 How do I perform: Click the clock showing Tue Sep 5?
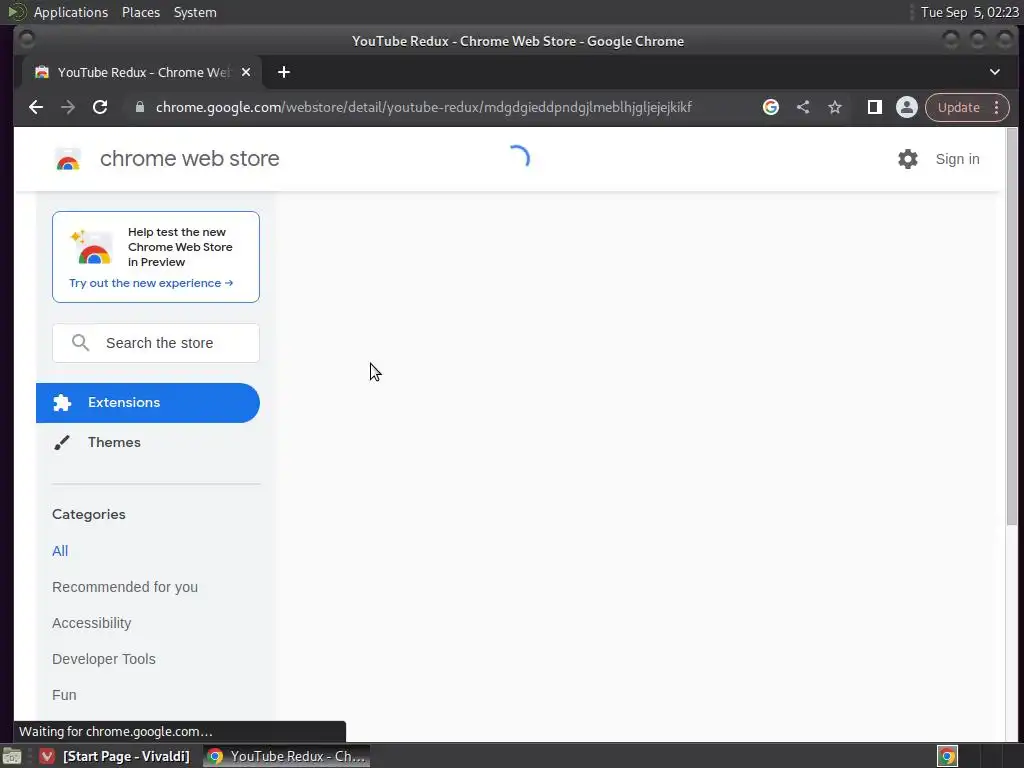click(x=969, y=12)
